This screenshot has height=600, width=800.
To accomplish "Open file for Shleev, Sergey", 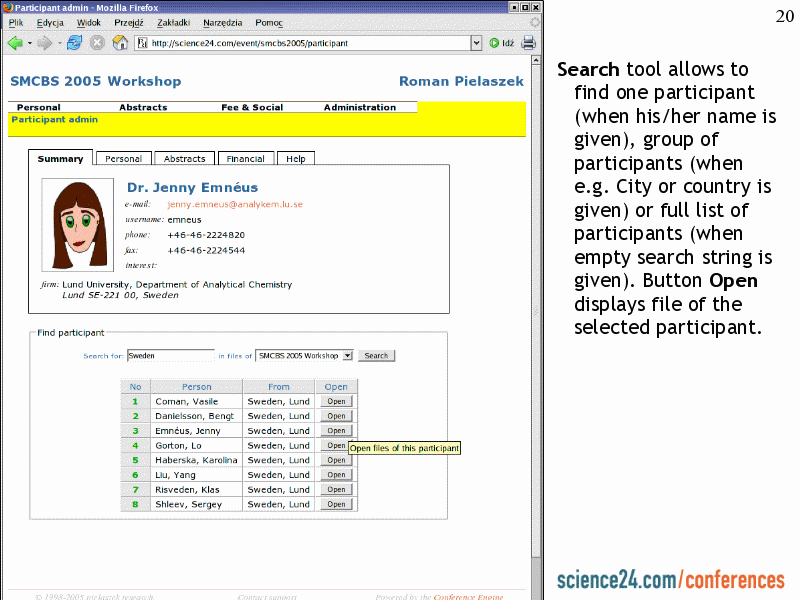I will coord(336,504).
